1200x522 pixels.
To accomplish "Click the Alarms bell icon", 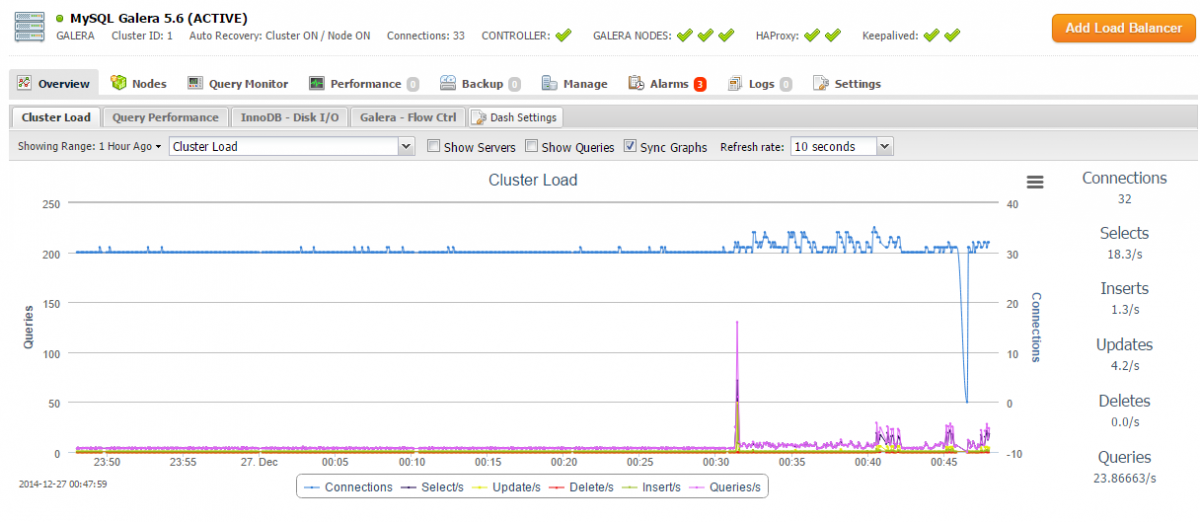I will [x=636, y=84].
